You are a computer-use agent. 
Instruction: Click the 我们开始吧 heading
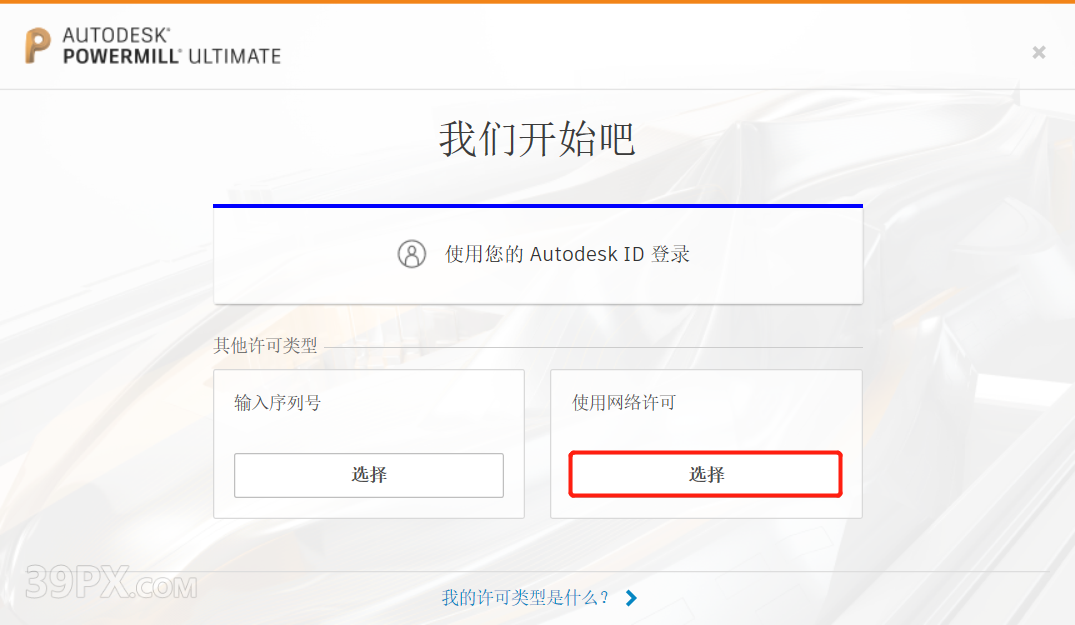[538, 139]
